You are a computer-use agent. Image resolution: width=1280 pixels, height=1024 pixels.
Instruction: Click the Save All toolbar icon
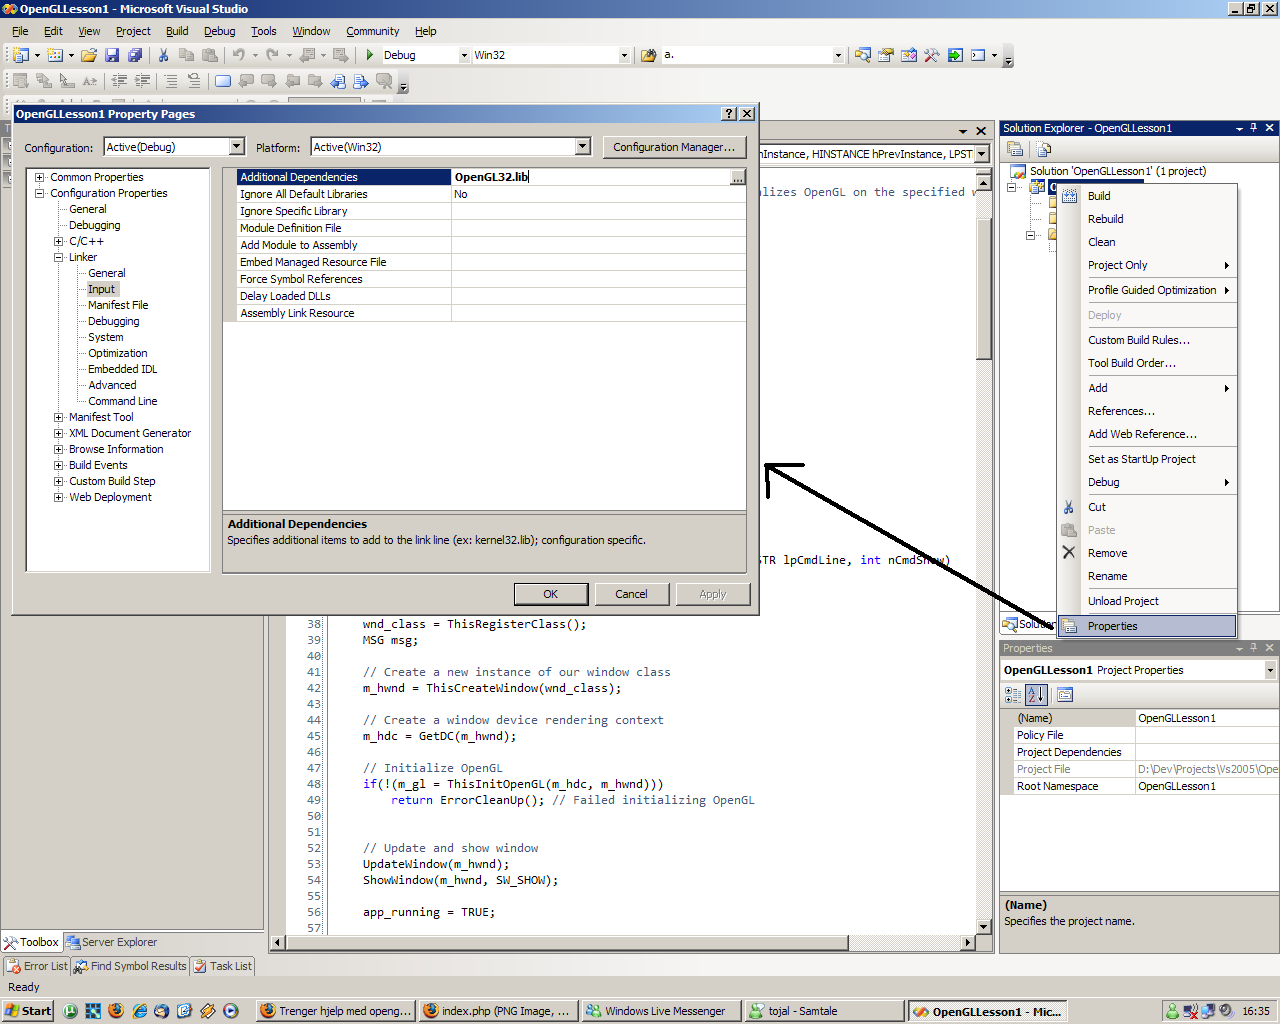[x=135, y=55]
